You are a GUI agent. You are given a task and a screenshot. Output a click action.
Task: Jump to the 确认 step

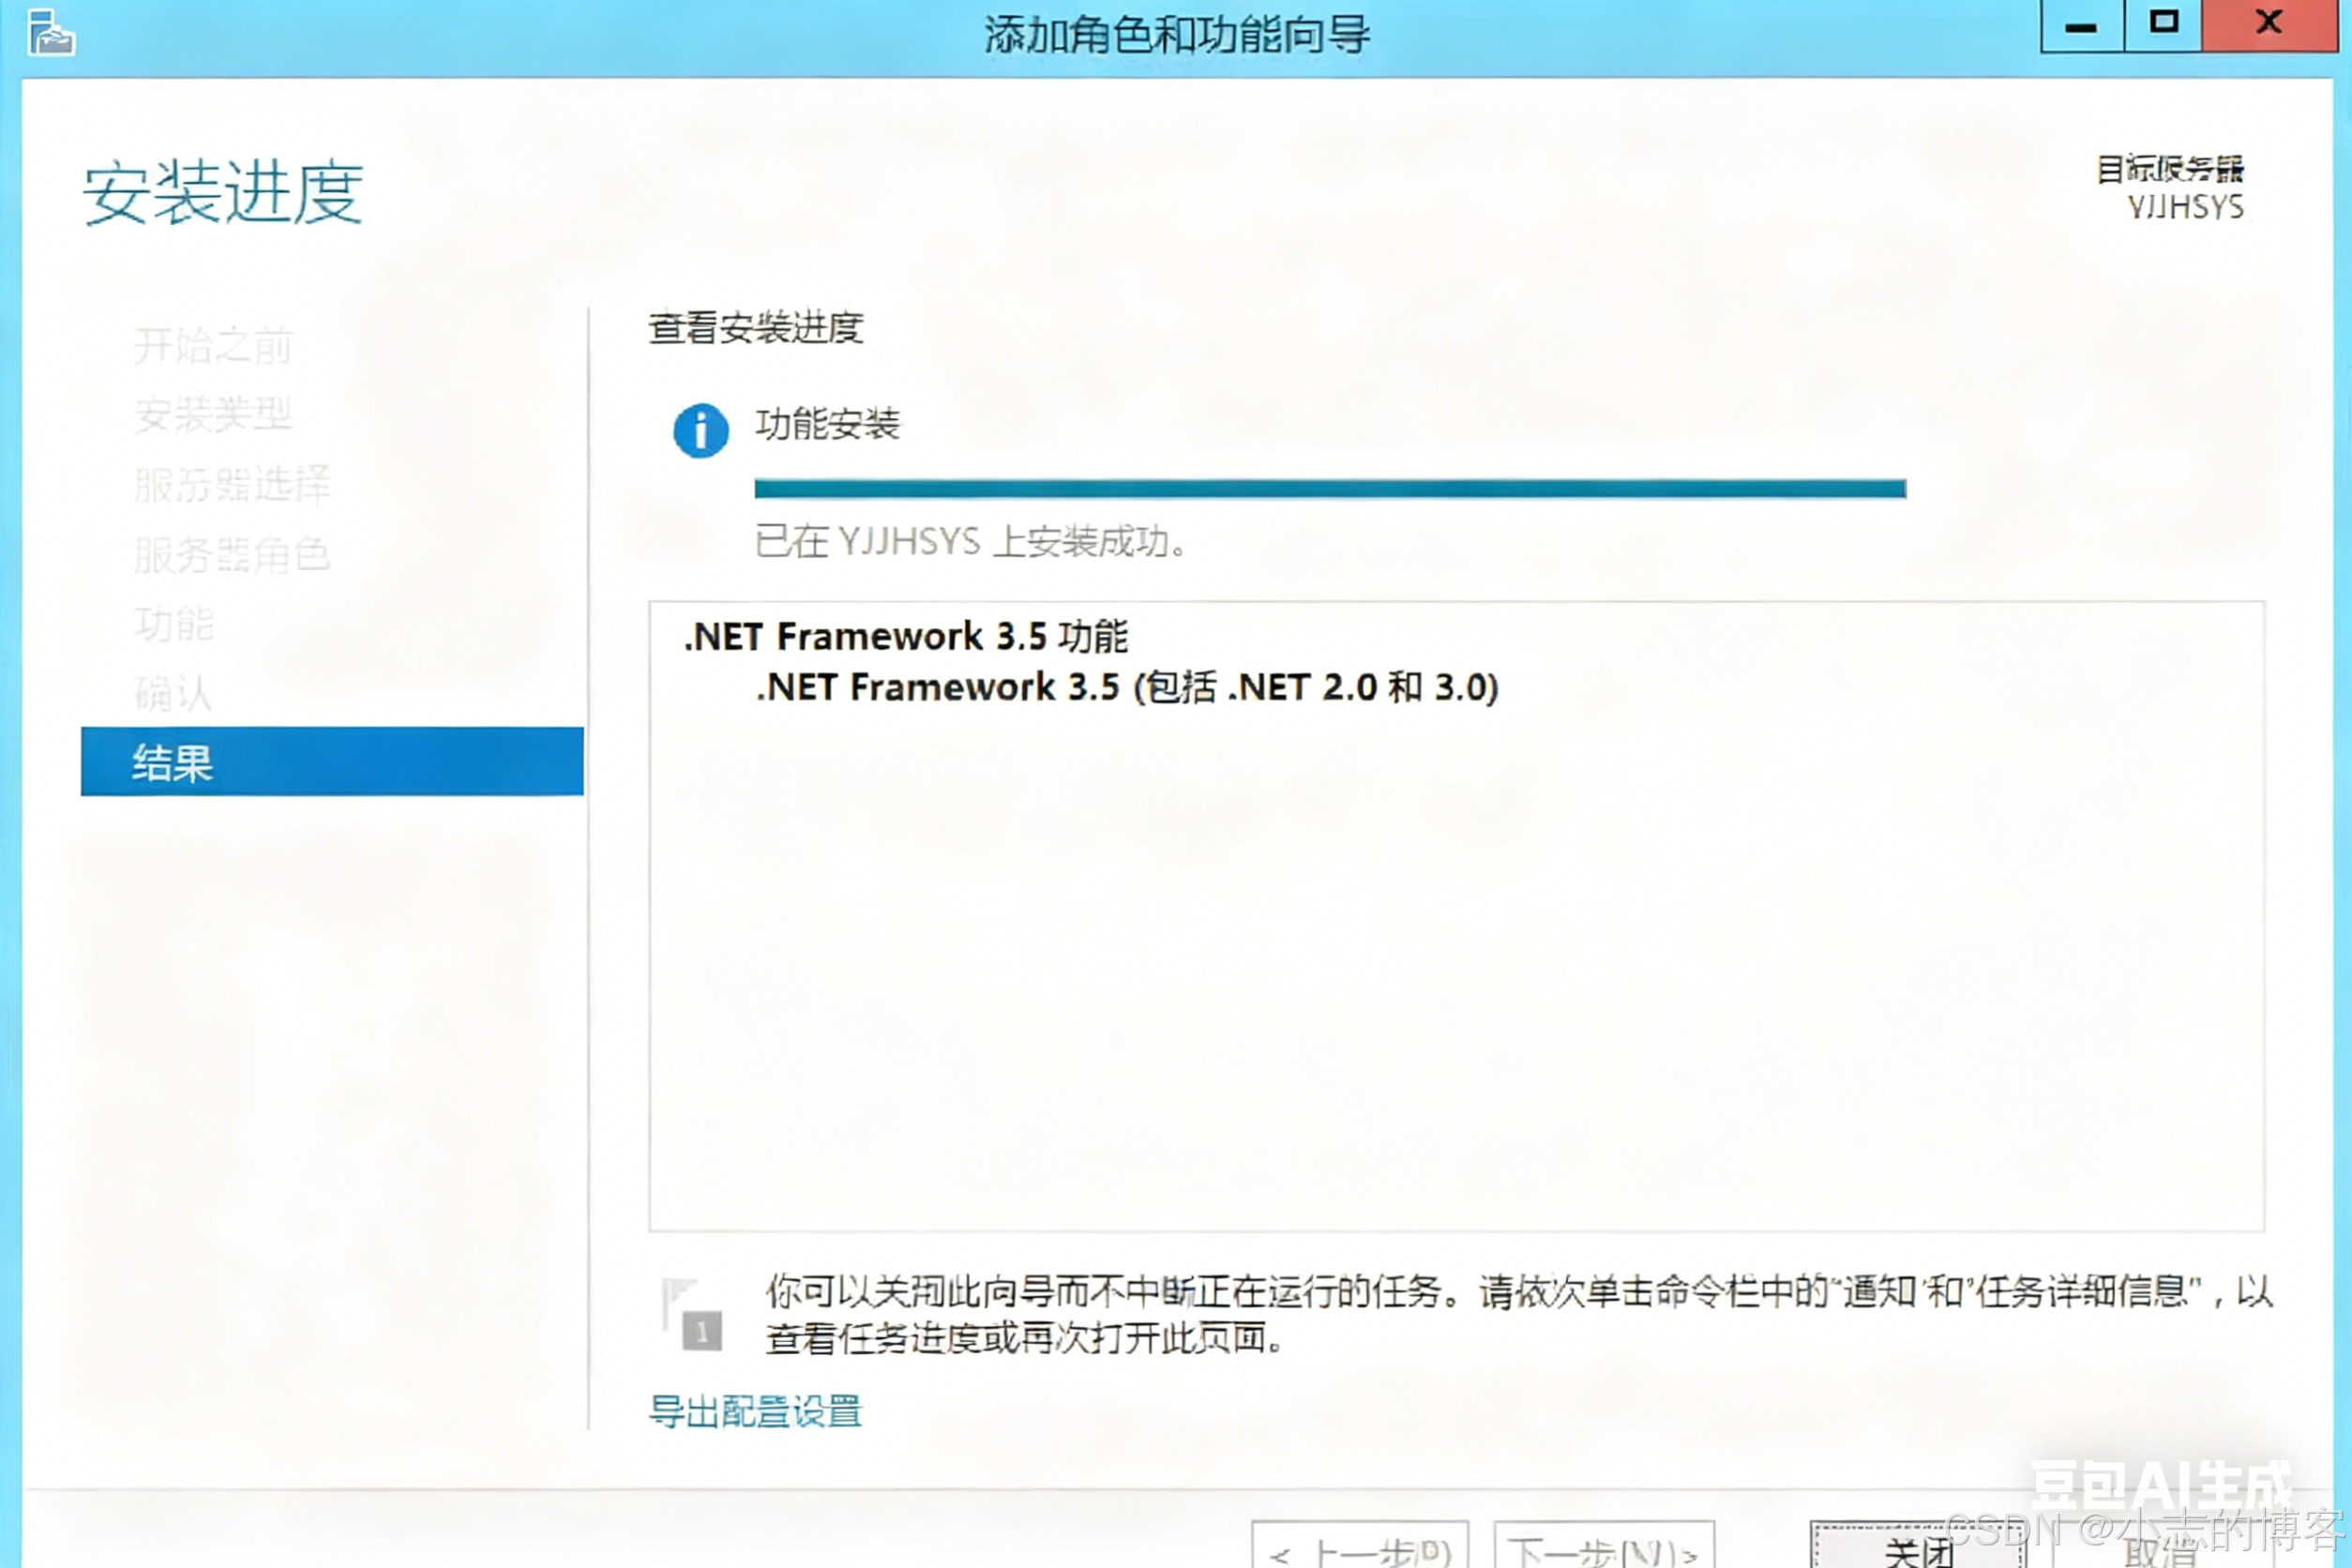pos(174,693)
